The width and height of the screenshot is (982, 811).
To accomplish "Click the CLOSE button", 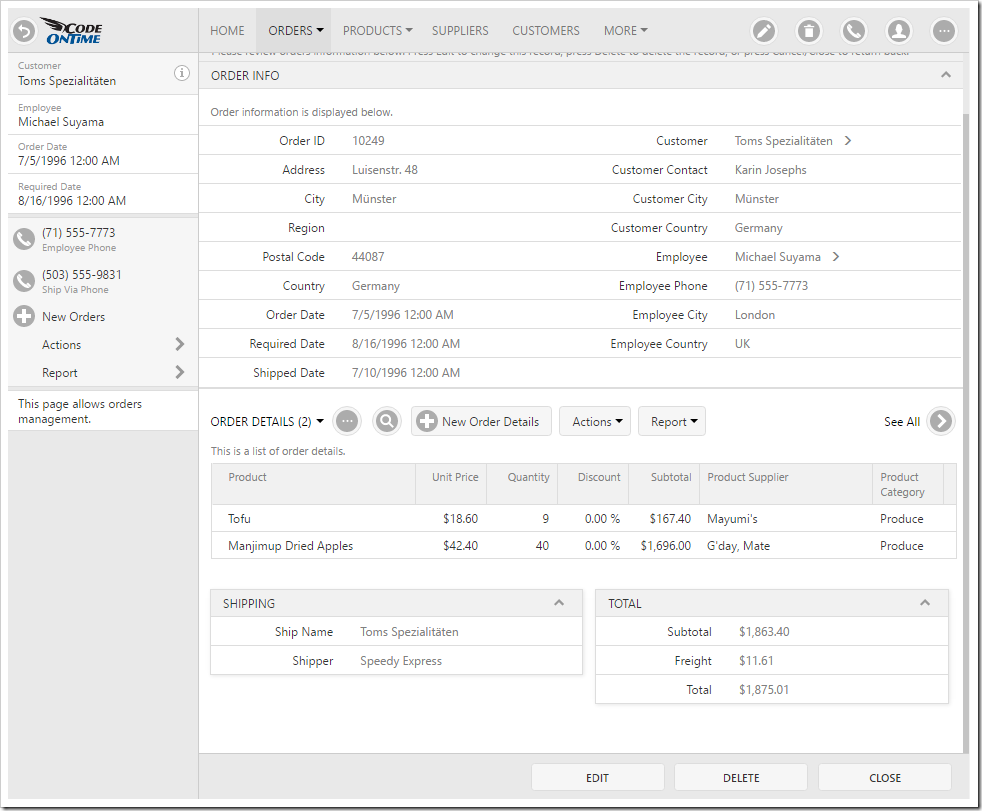I will 885,778.
